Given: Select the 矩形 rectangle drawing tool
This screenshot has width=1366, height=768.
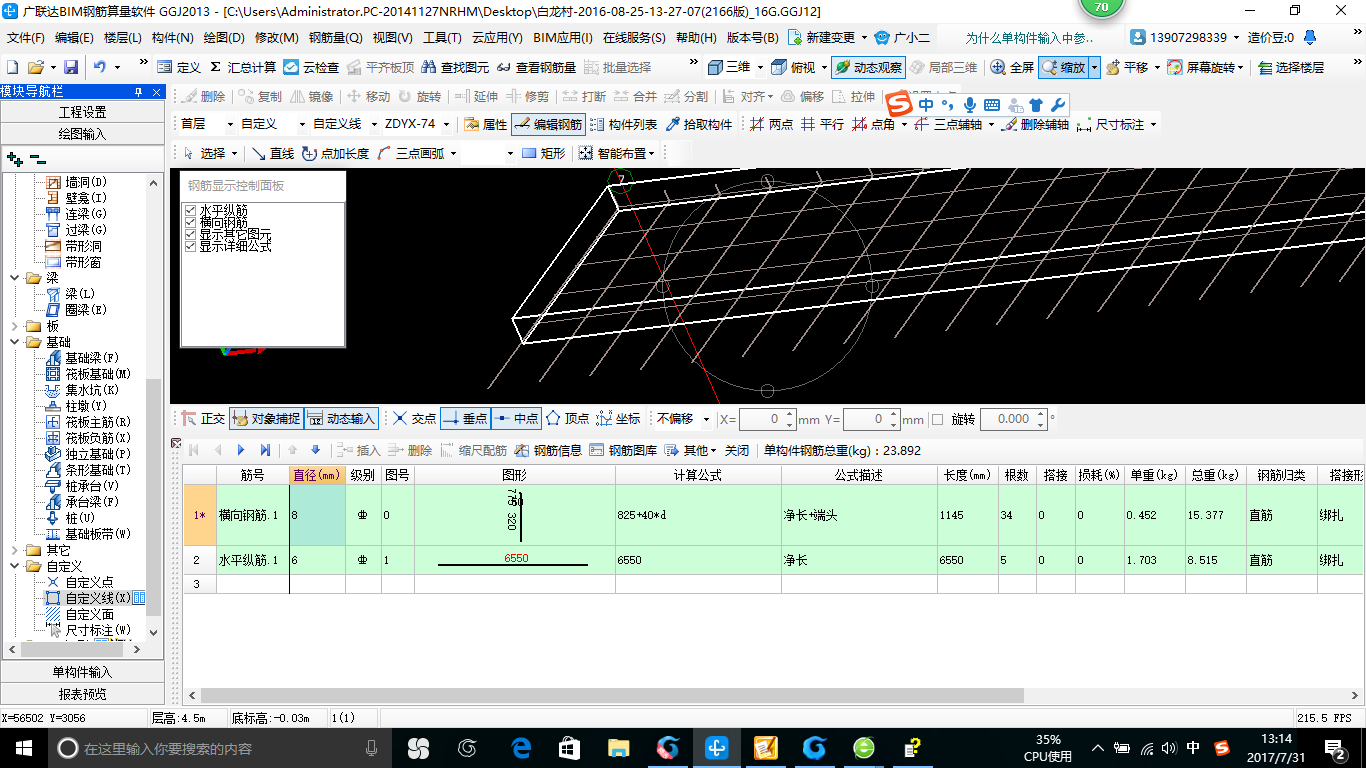Looking at the screenshot, I should [544, 153].
